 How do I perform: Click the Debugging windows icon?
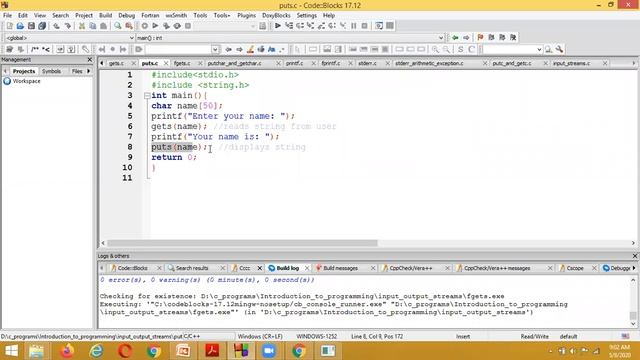point(379,26)
